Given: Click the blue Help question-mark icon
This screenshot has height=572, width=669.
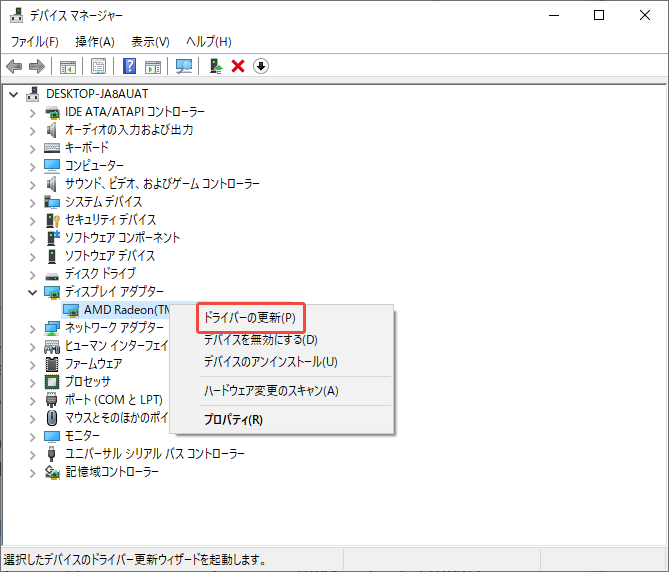Looking at the screenshot, I should 129,67.
